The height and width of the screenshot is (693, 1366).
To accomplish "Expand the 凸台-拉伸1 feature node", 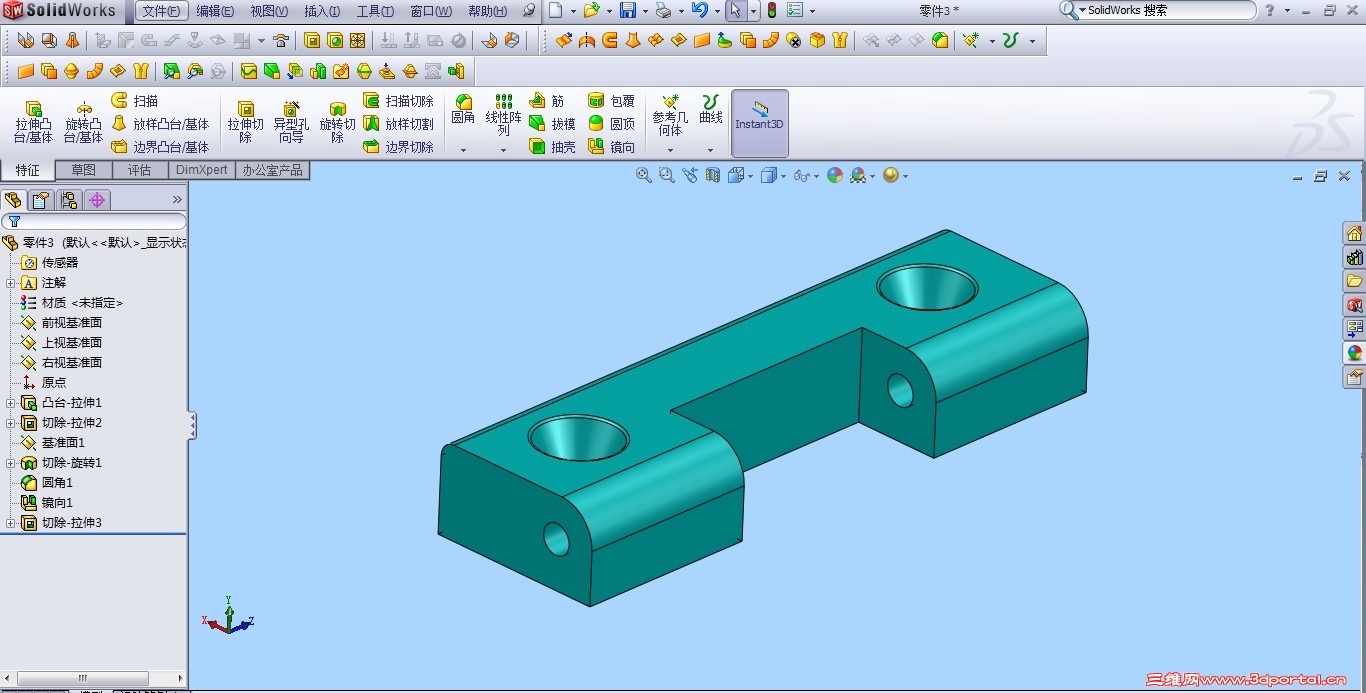I will pyautogui.click(x=11, y=403).
